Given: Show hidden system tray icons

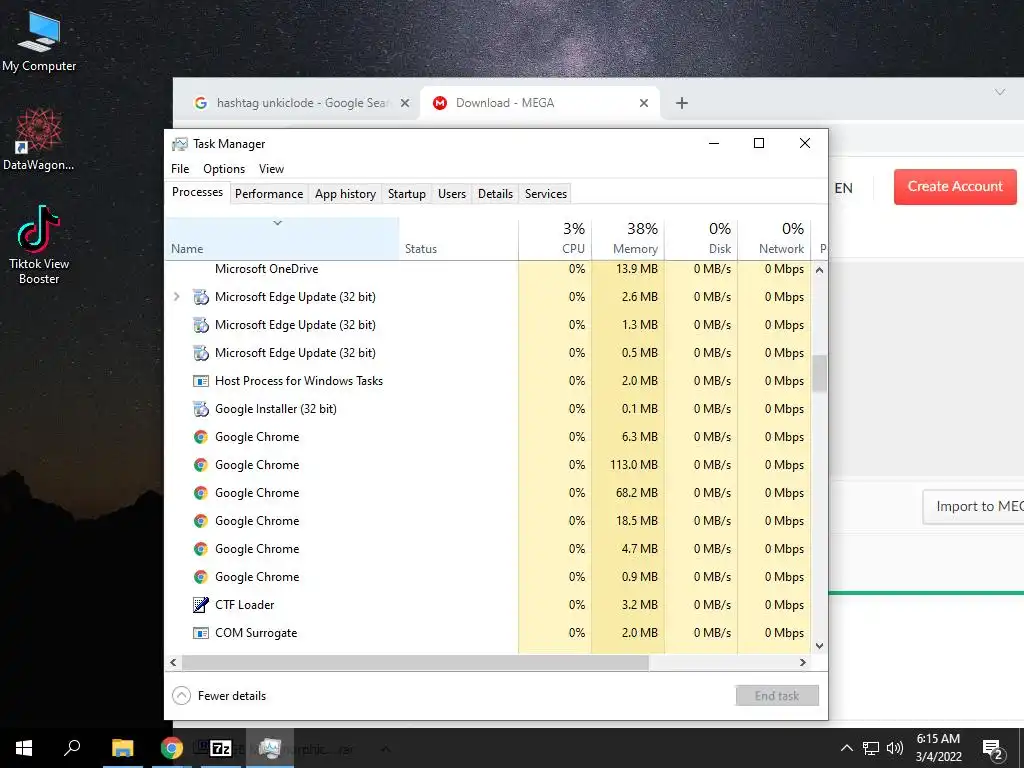Looking at the screenshot, I should [846, 748].
